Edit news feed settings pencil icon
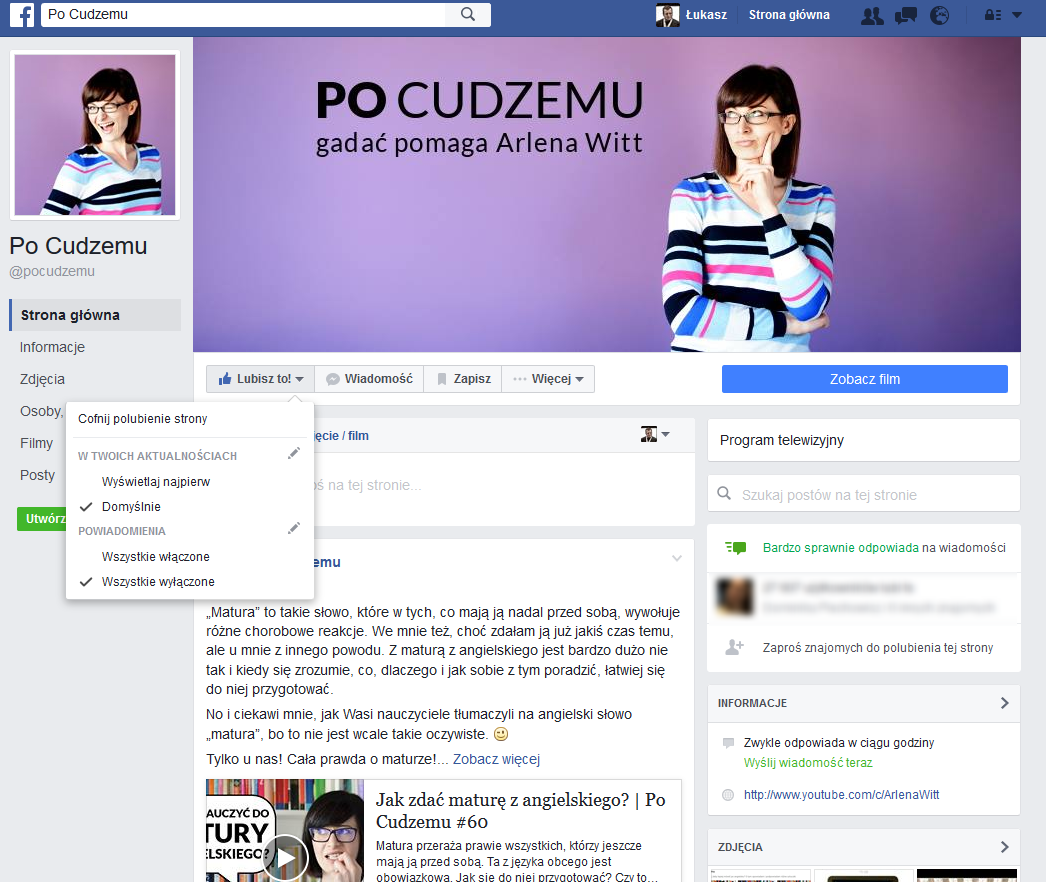The image size is (1046, 882). click(294, 454)
